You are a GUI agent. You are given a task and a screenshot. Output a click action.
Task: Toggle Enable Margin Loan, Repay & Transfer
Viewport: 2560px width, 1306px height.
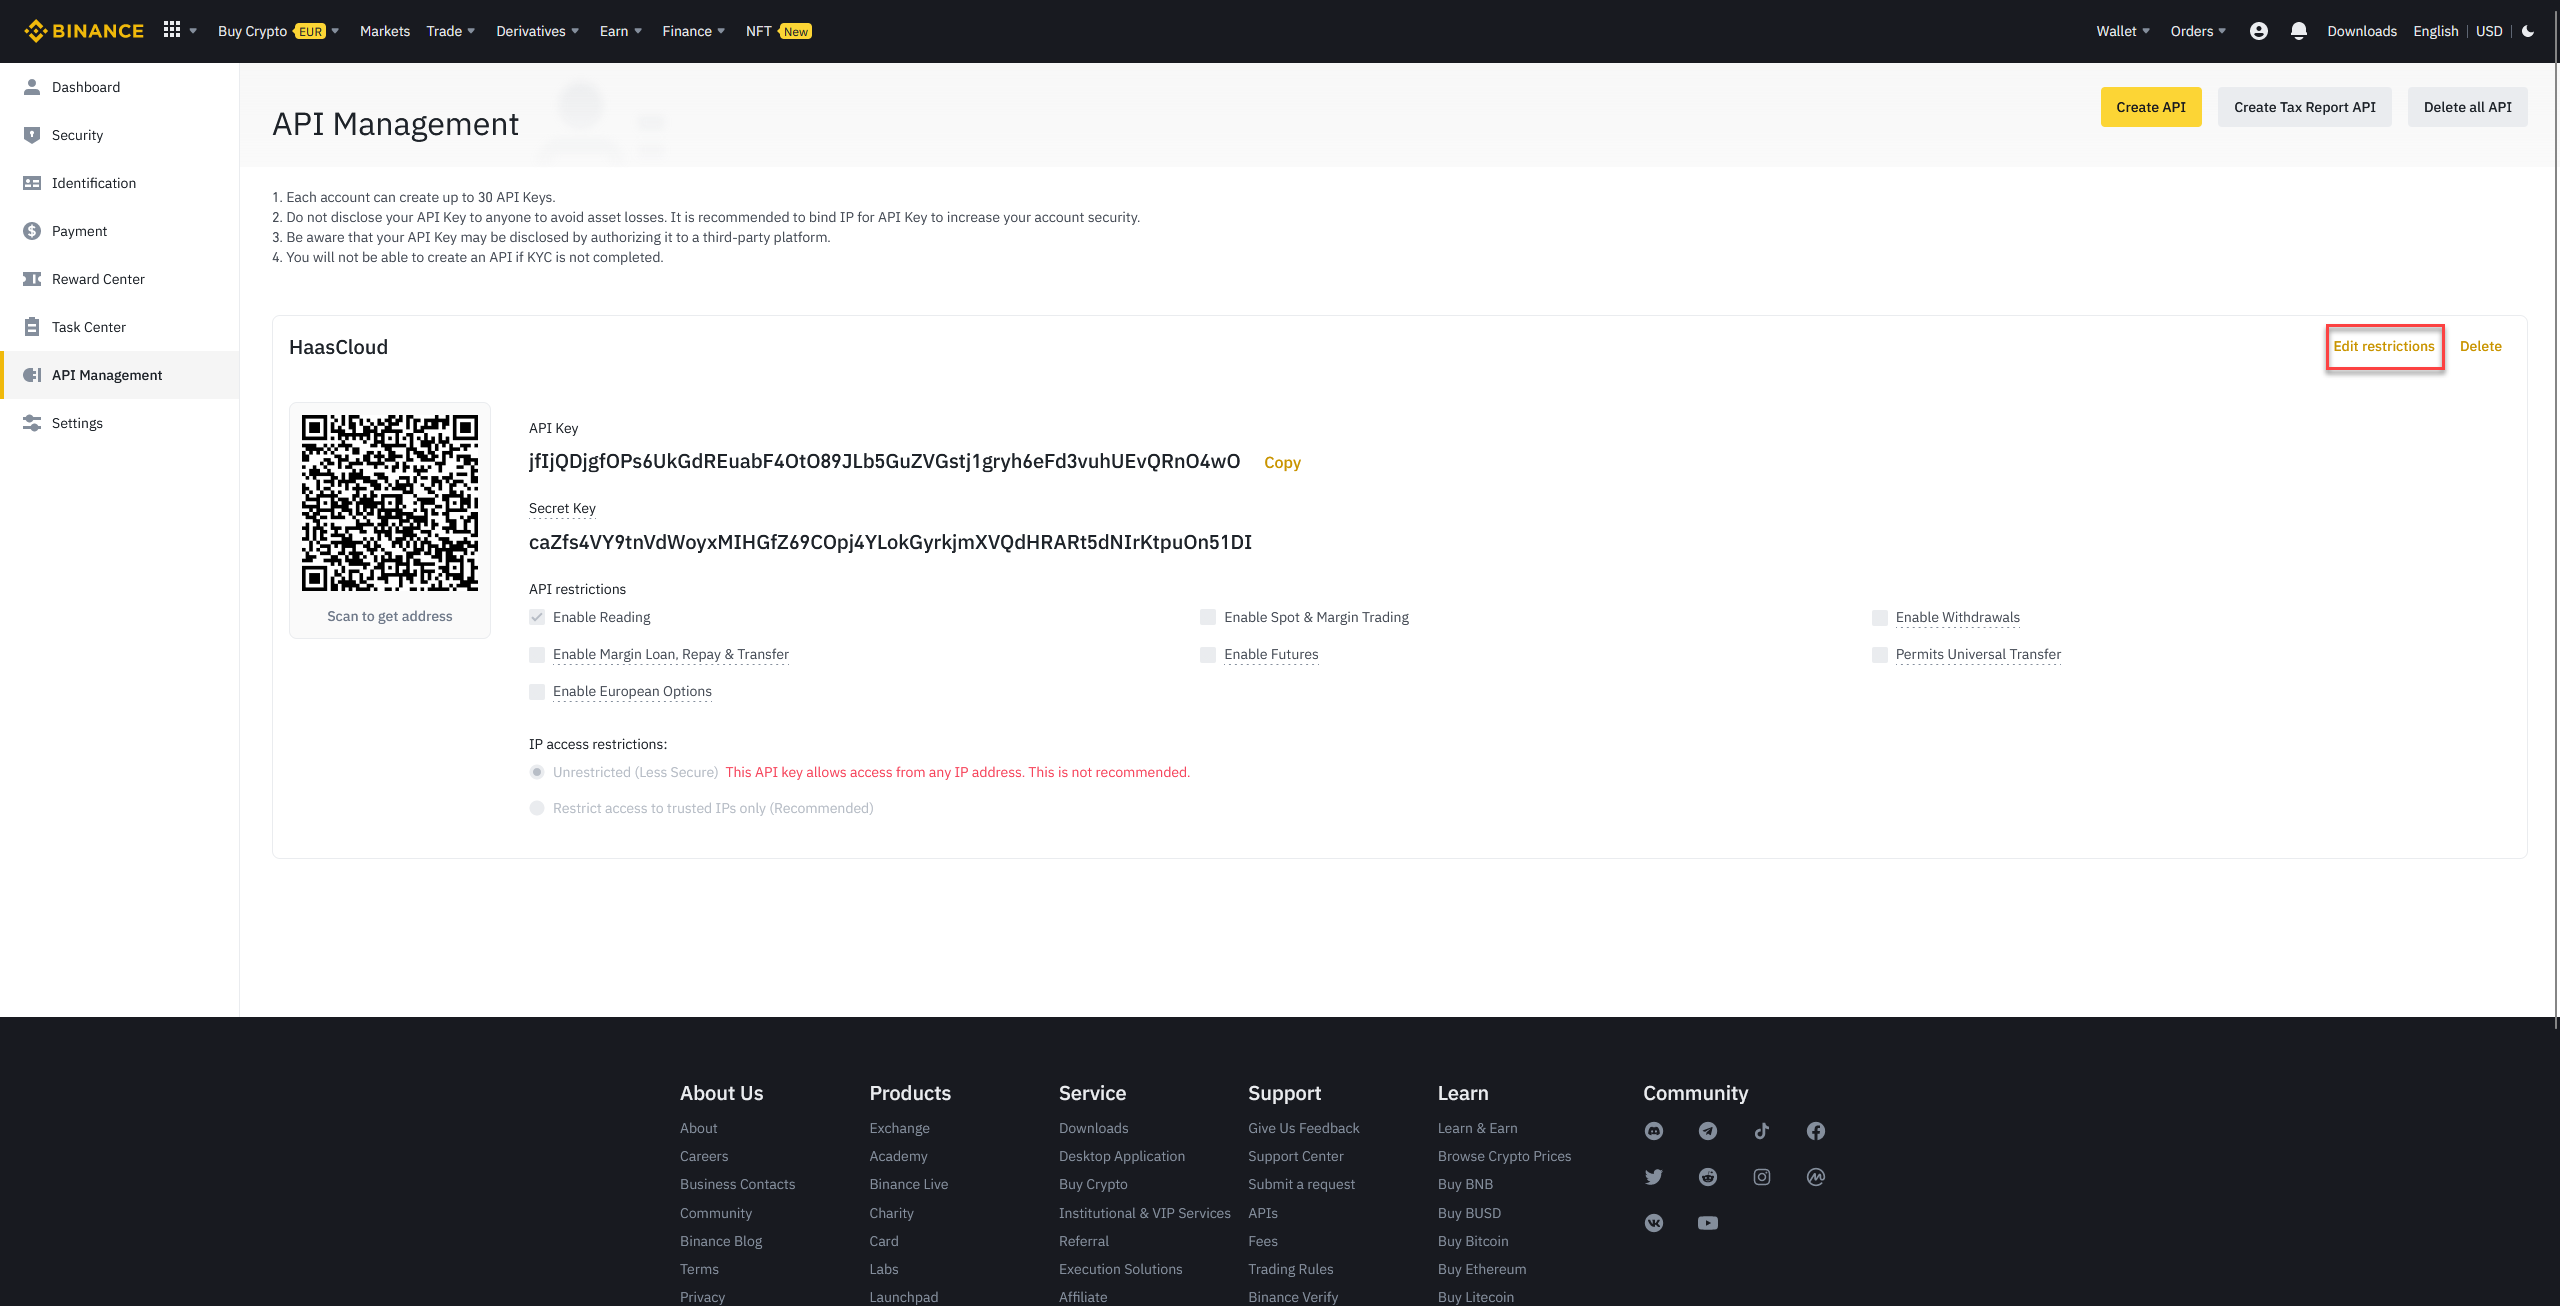537,655
